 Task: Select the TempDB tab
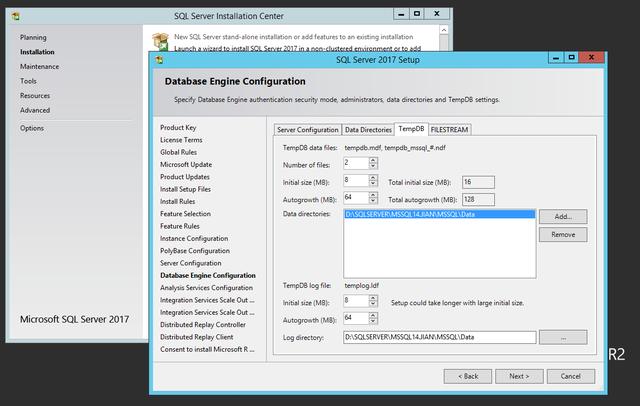pos(411,129)
